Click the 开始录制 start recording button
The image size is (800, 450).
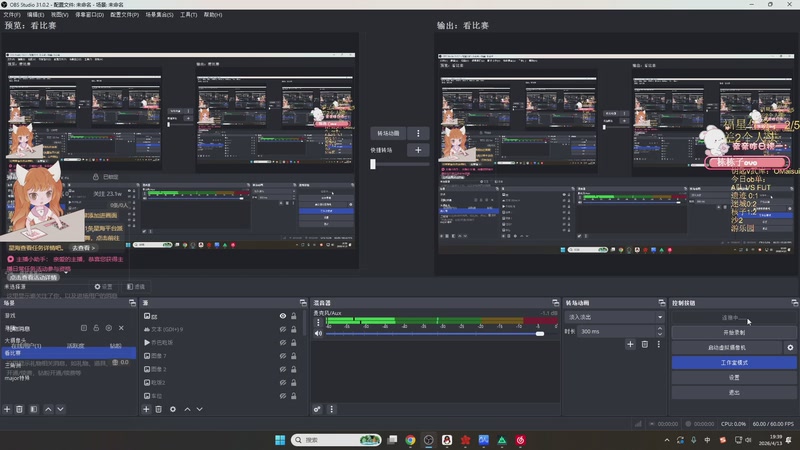pos(734,332)
